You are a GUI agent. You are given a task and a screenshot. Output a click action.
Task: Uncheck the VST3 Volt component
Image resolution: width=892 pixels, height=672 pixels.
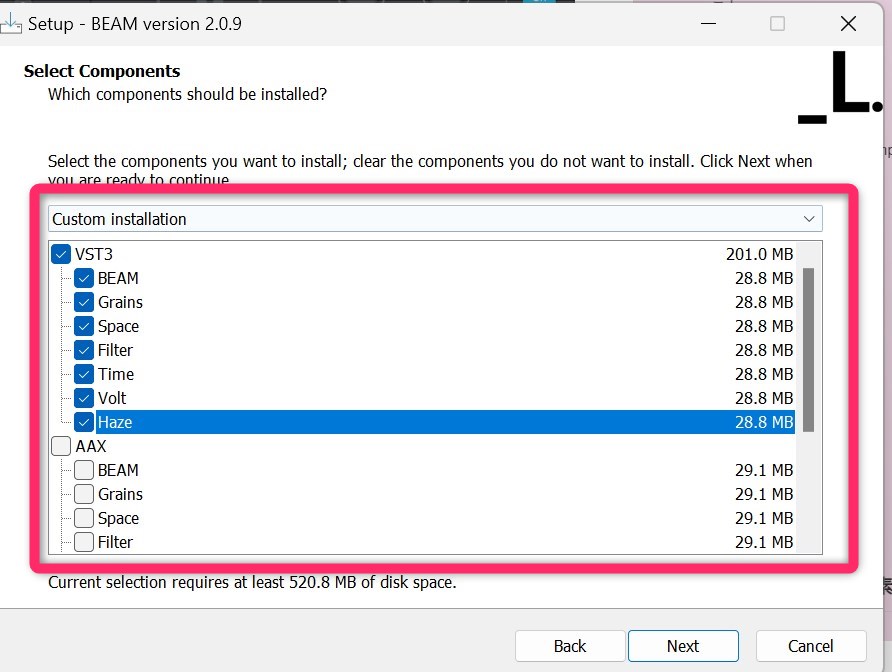[84, 398]
